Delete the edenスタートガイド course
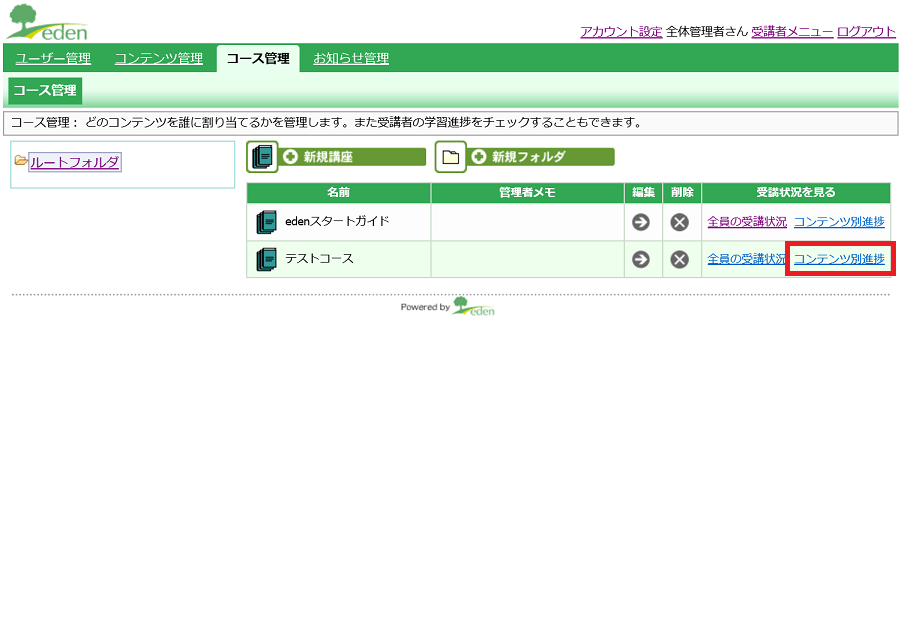Screen dimensions: 901x629 coord(680,222)
